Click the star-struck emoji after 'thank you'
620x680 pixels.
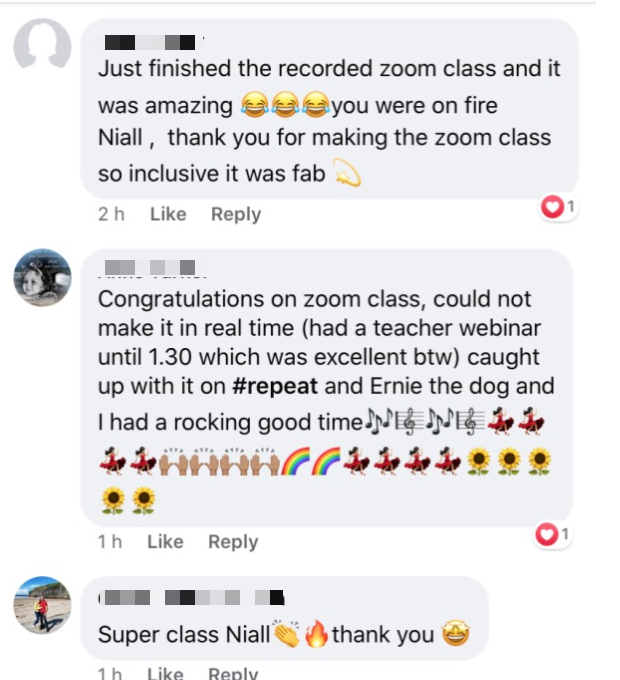pyautogui.click(x=455, y=634)
